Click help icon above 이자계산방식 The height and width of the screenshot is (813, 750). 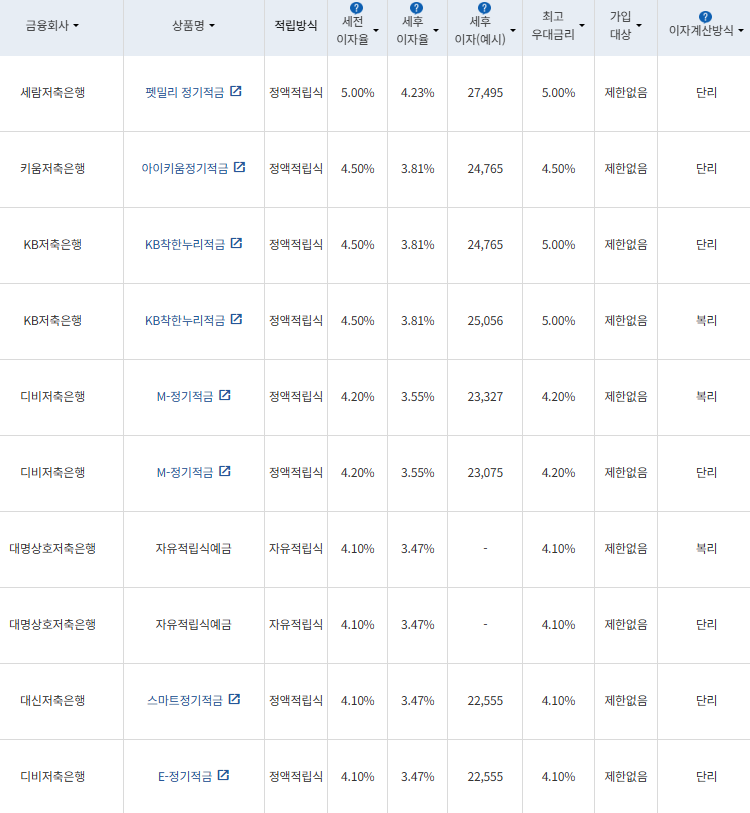706,17
